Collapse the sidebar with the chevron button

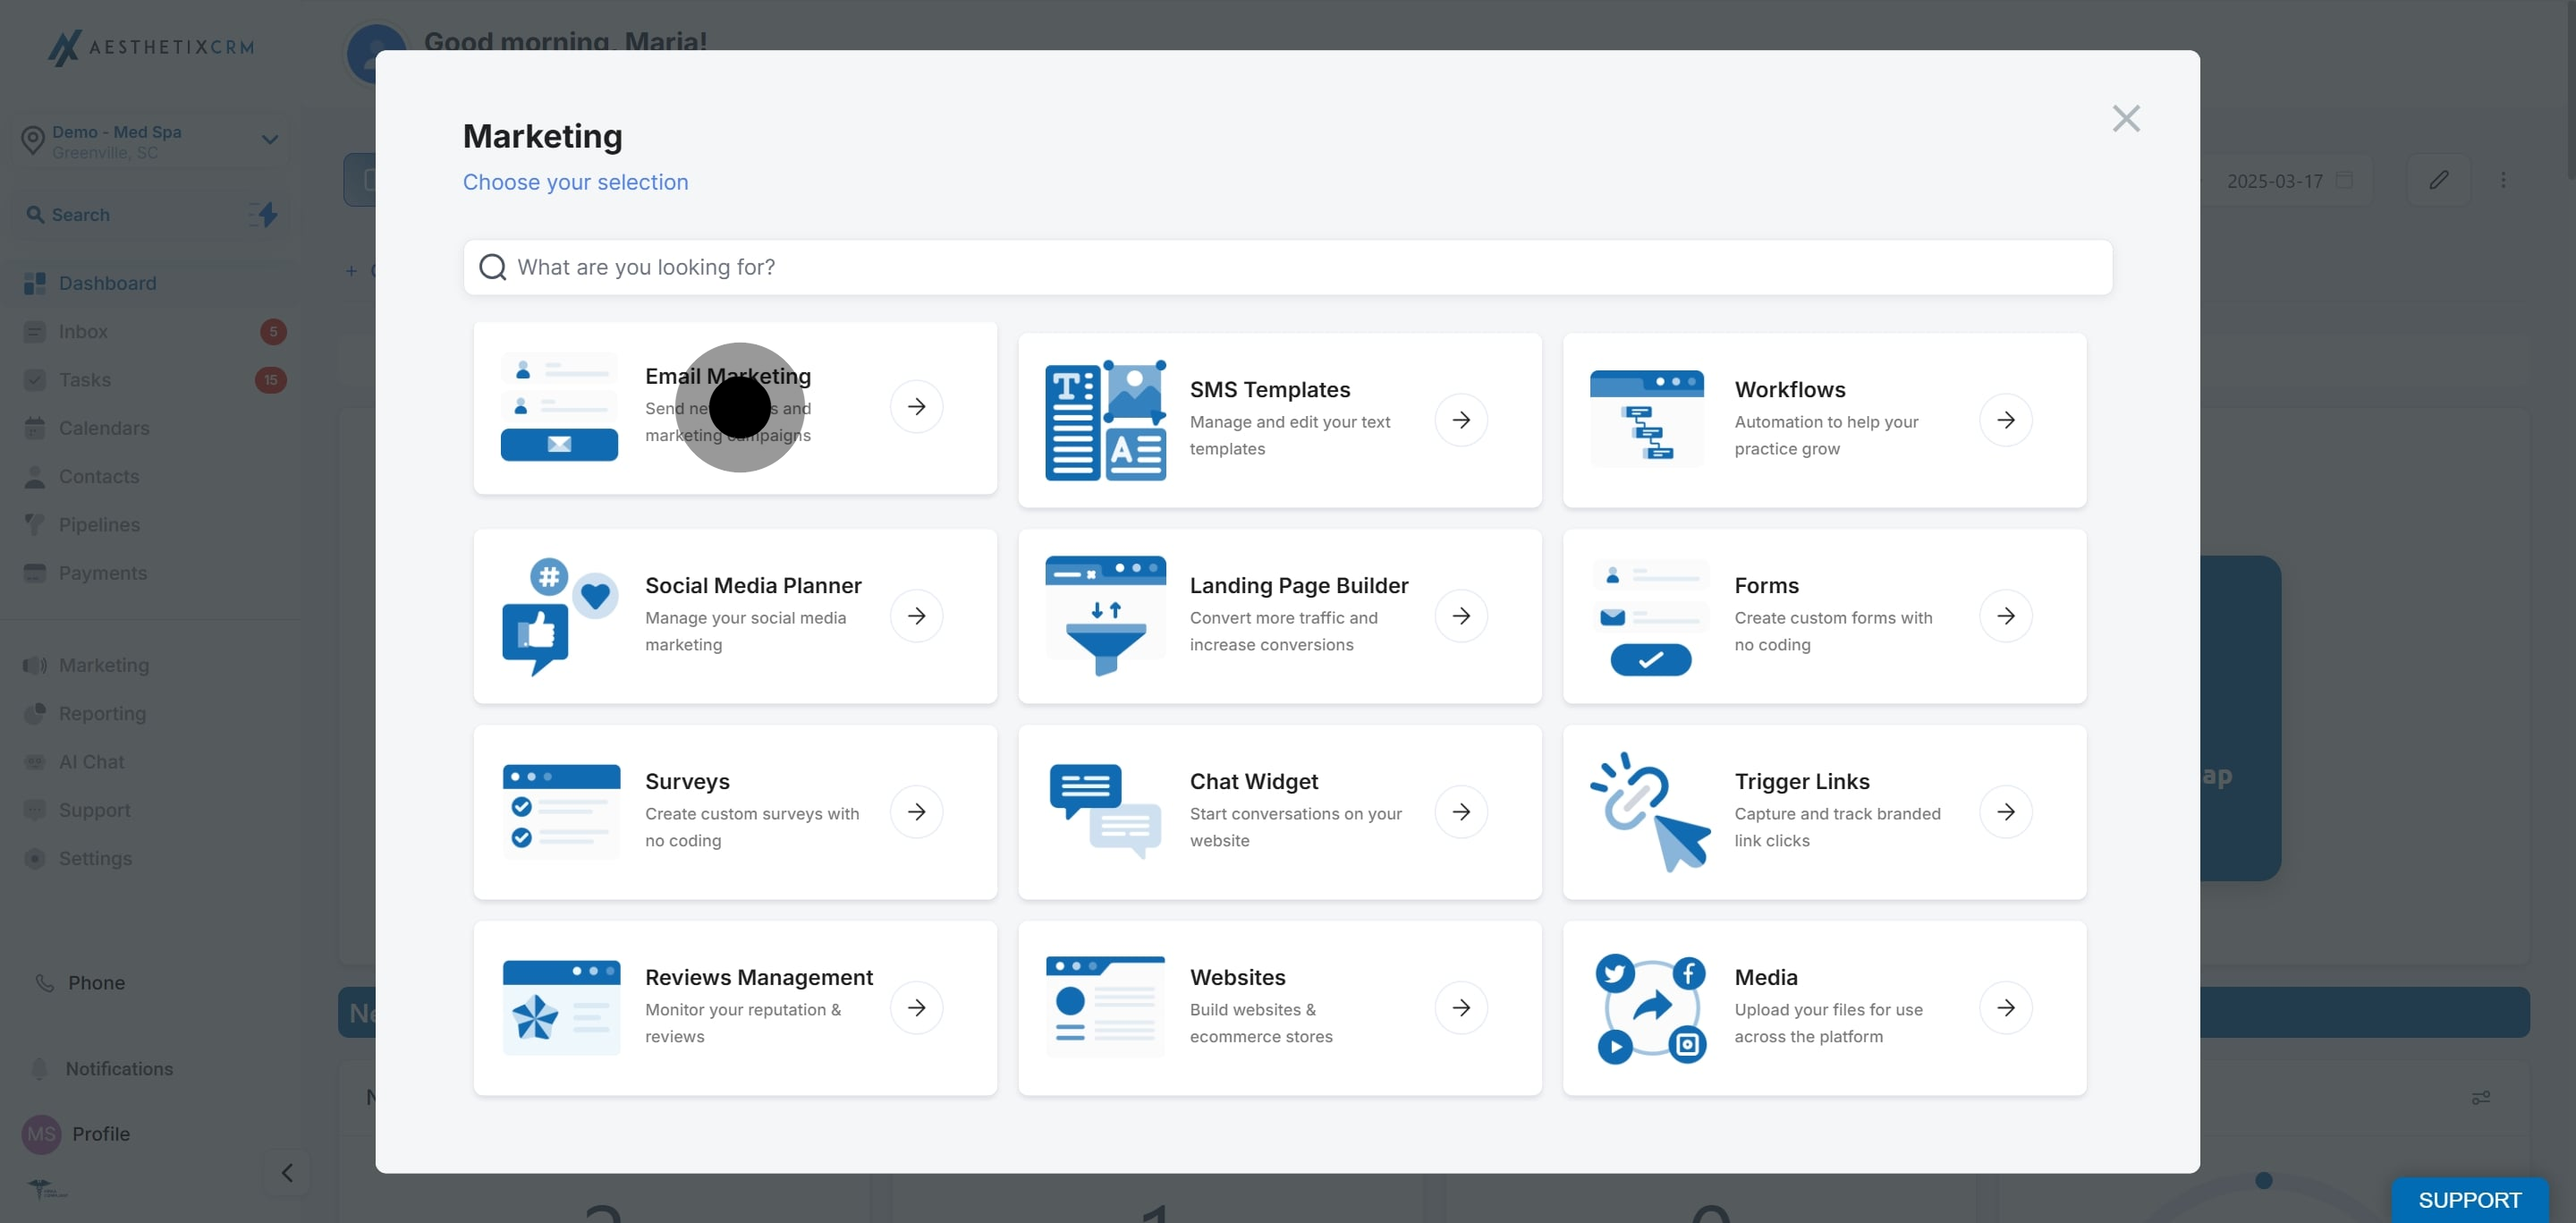tap(287, 1172)
